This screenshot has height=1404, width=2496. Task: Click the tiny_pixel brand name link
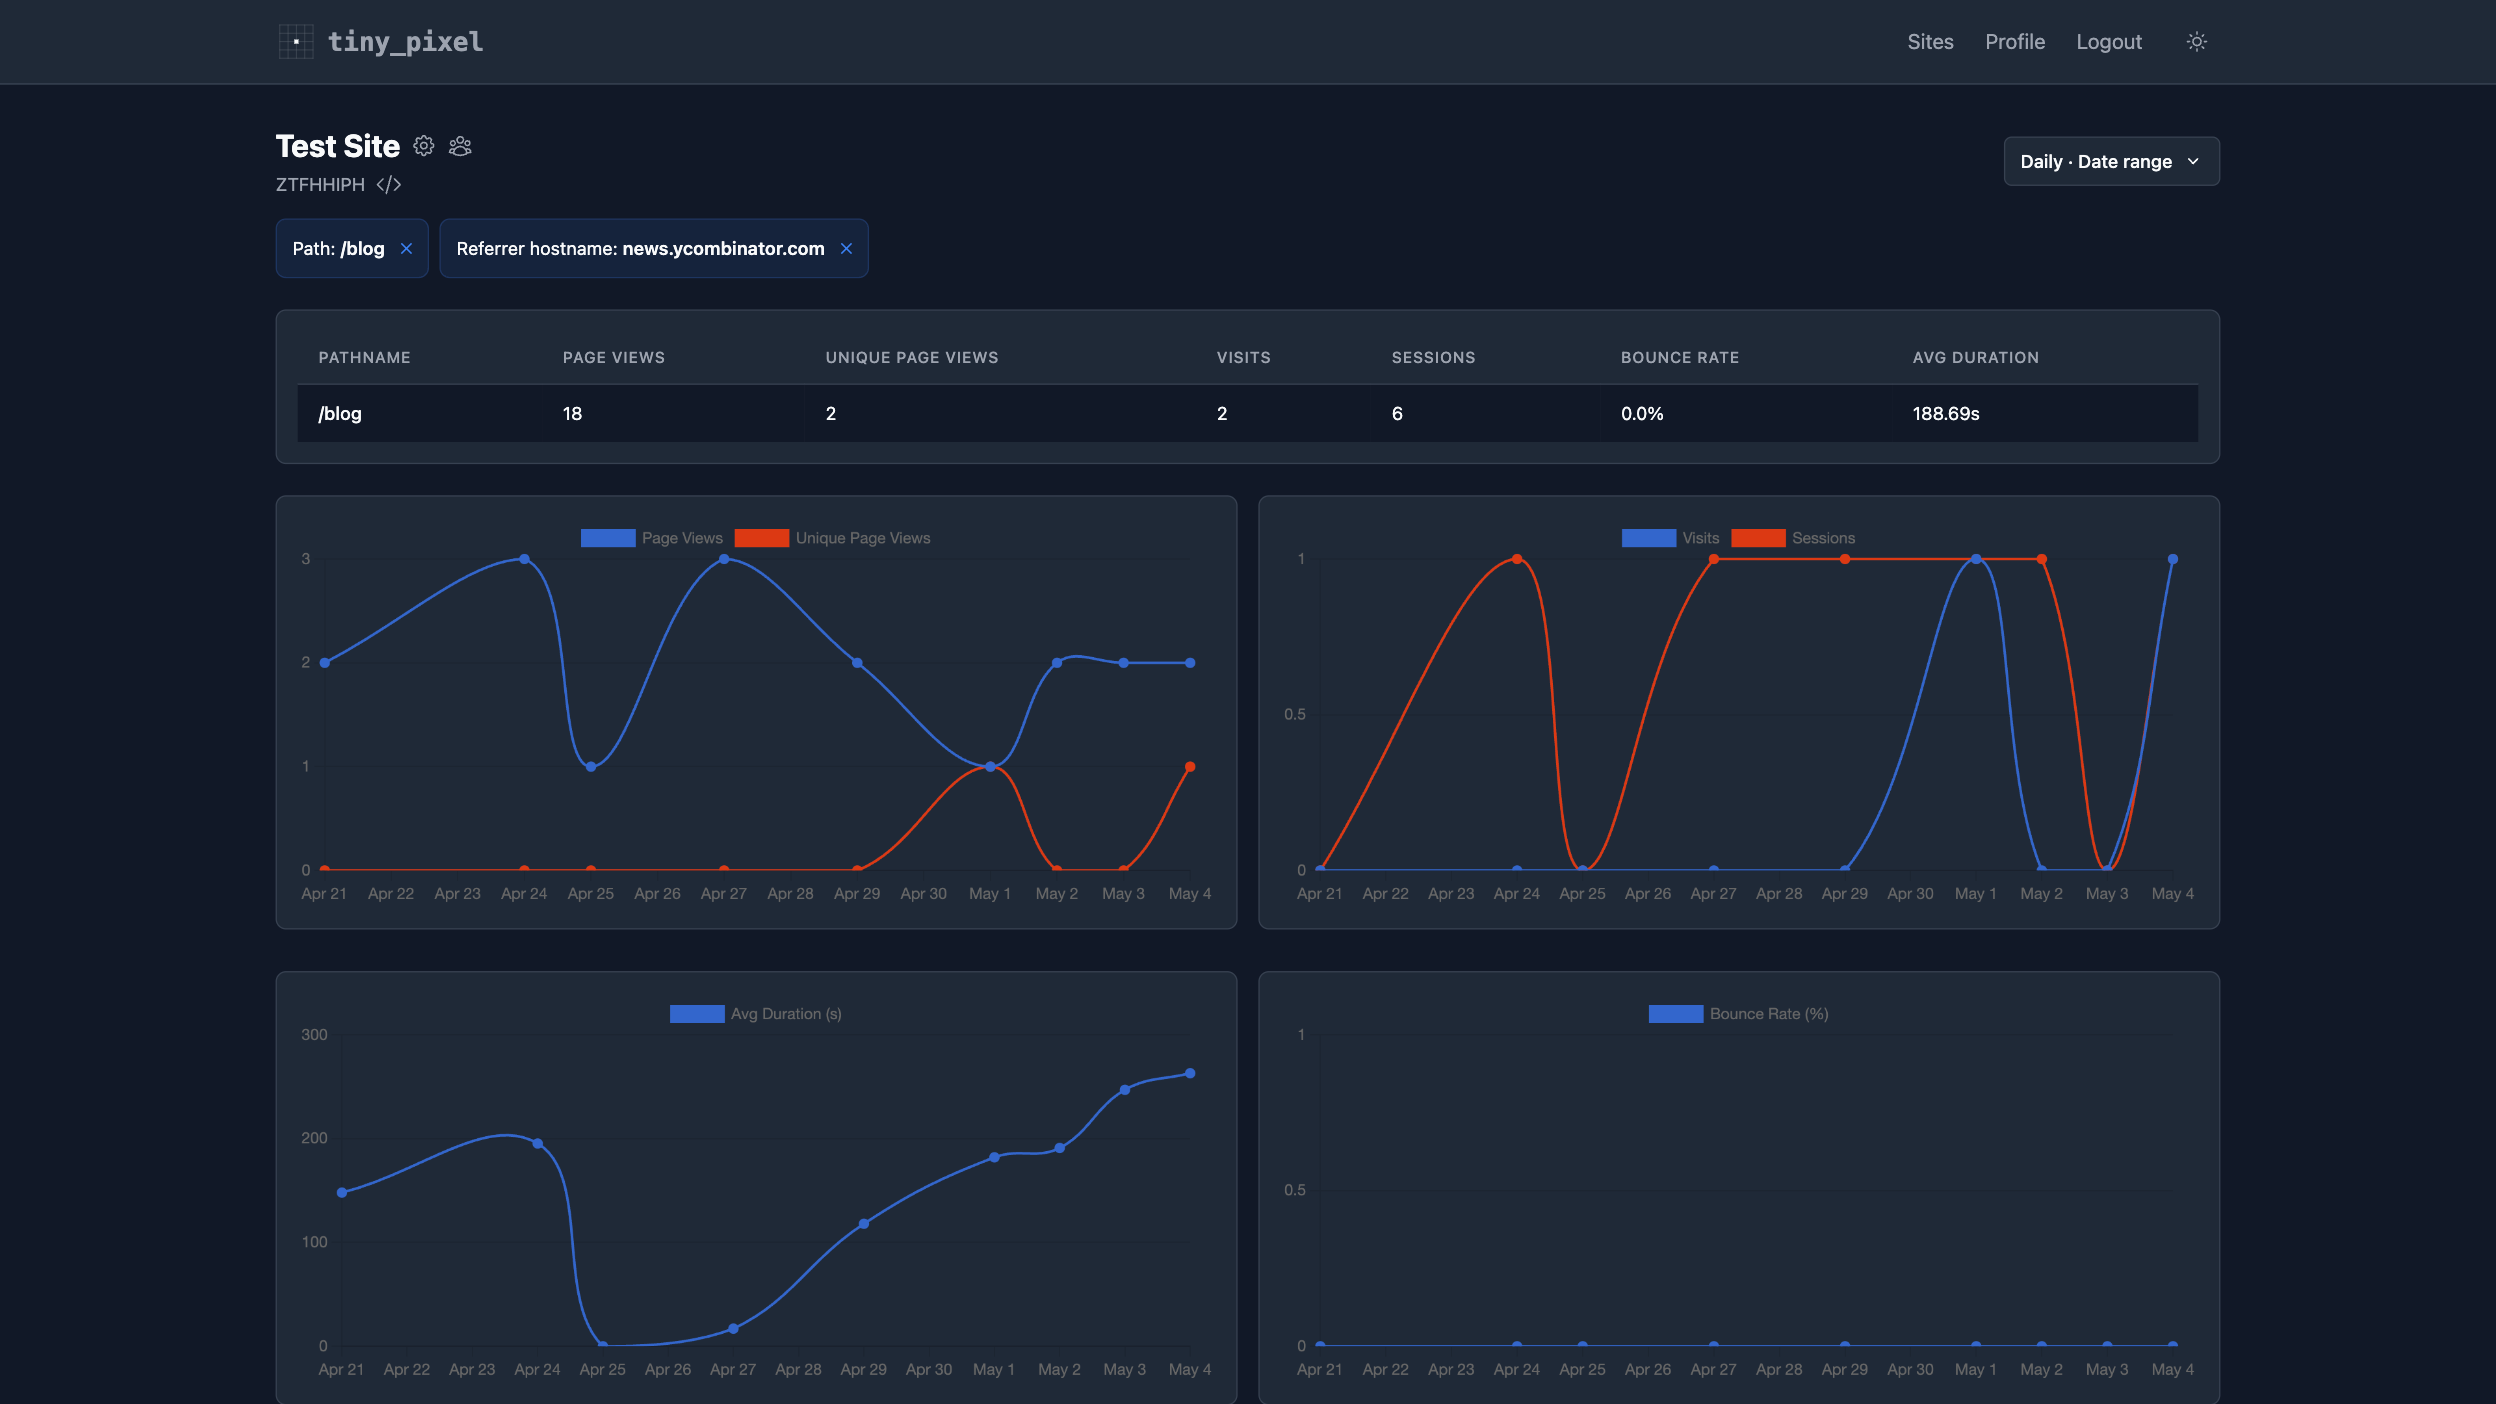tap(406, 42)
